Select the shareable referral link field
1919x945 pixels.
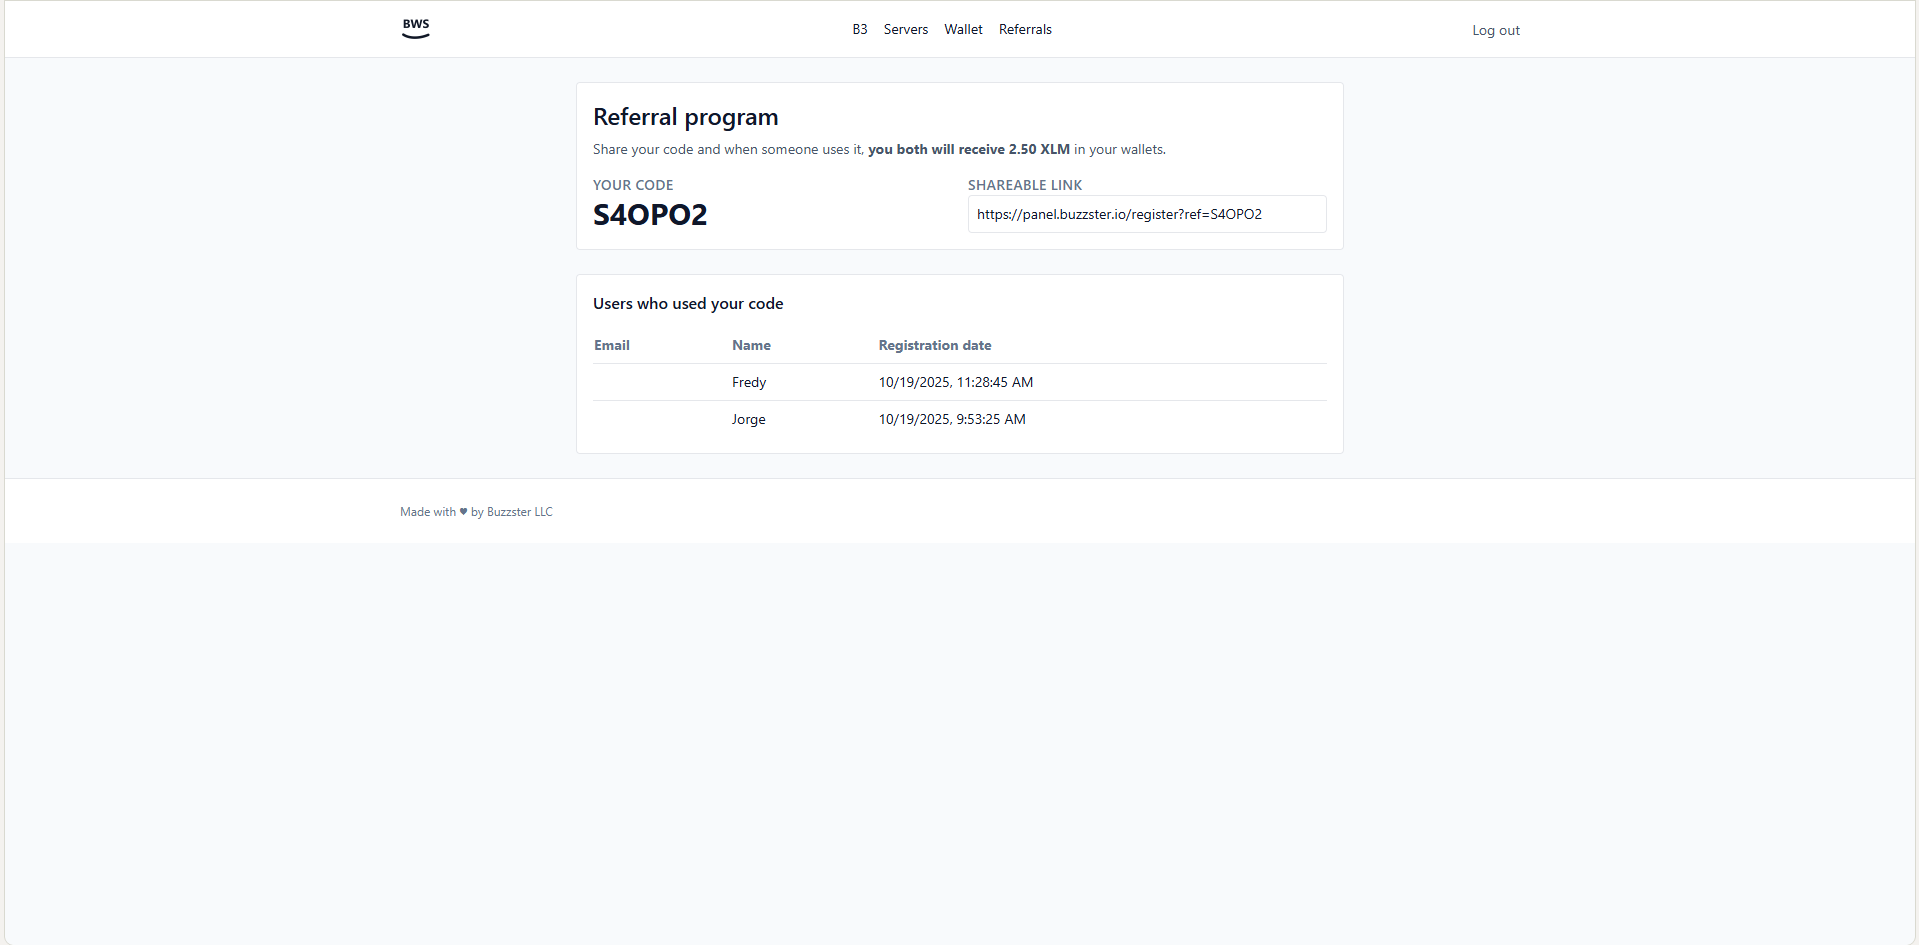coord(1146,213)
